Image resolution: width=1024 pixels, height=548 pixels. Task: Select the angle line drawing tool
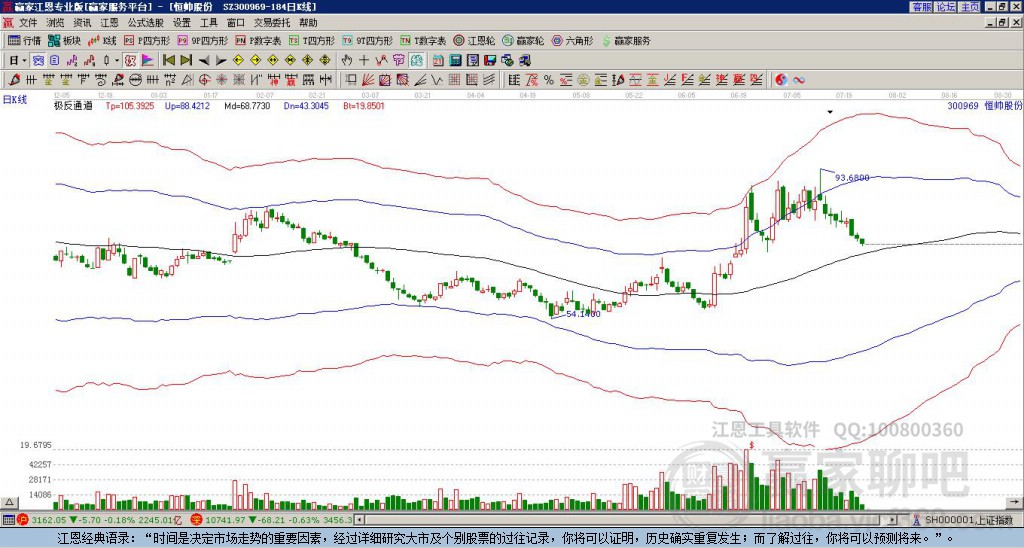tap(419, 80)
